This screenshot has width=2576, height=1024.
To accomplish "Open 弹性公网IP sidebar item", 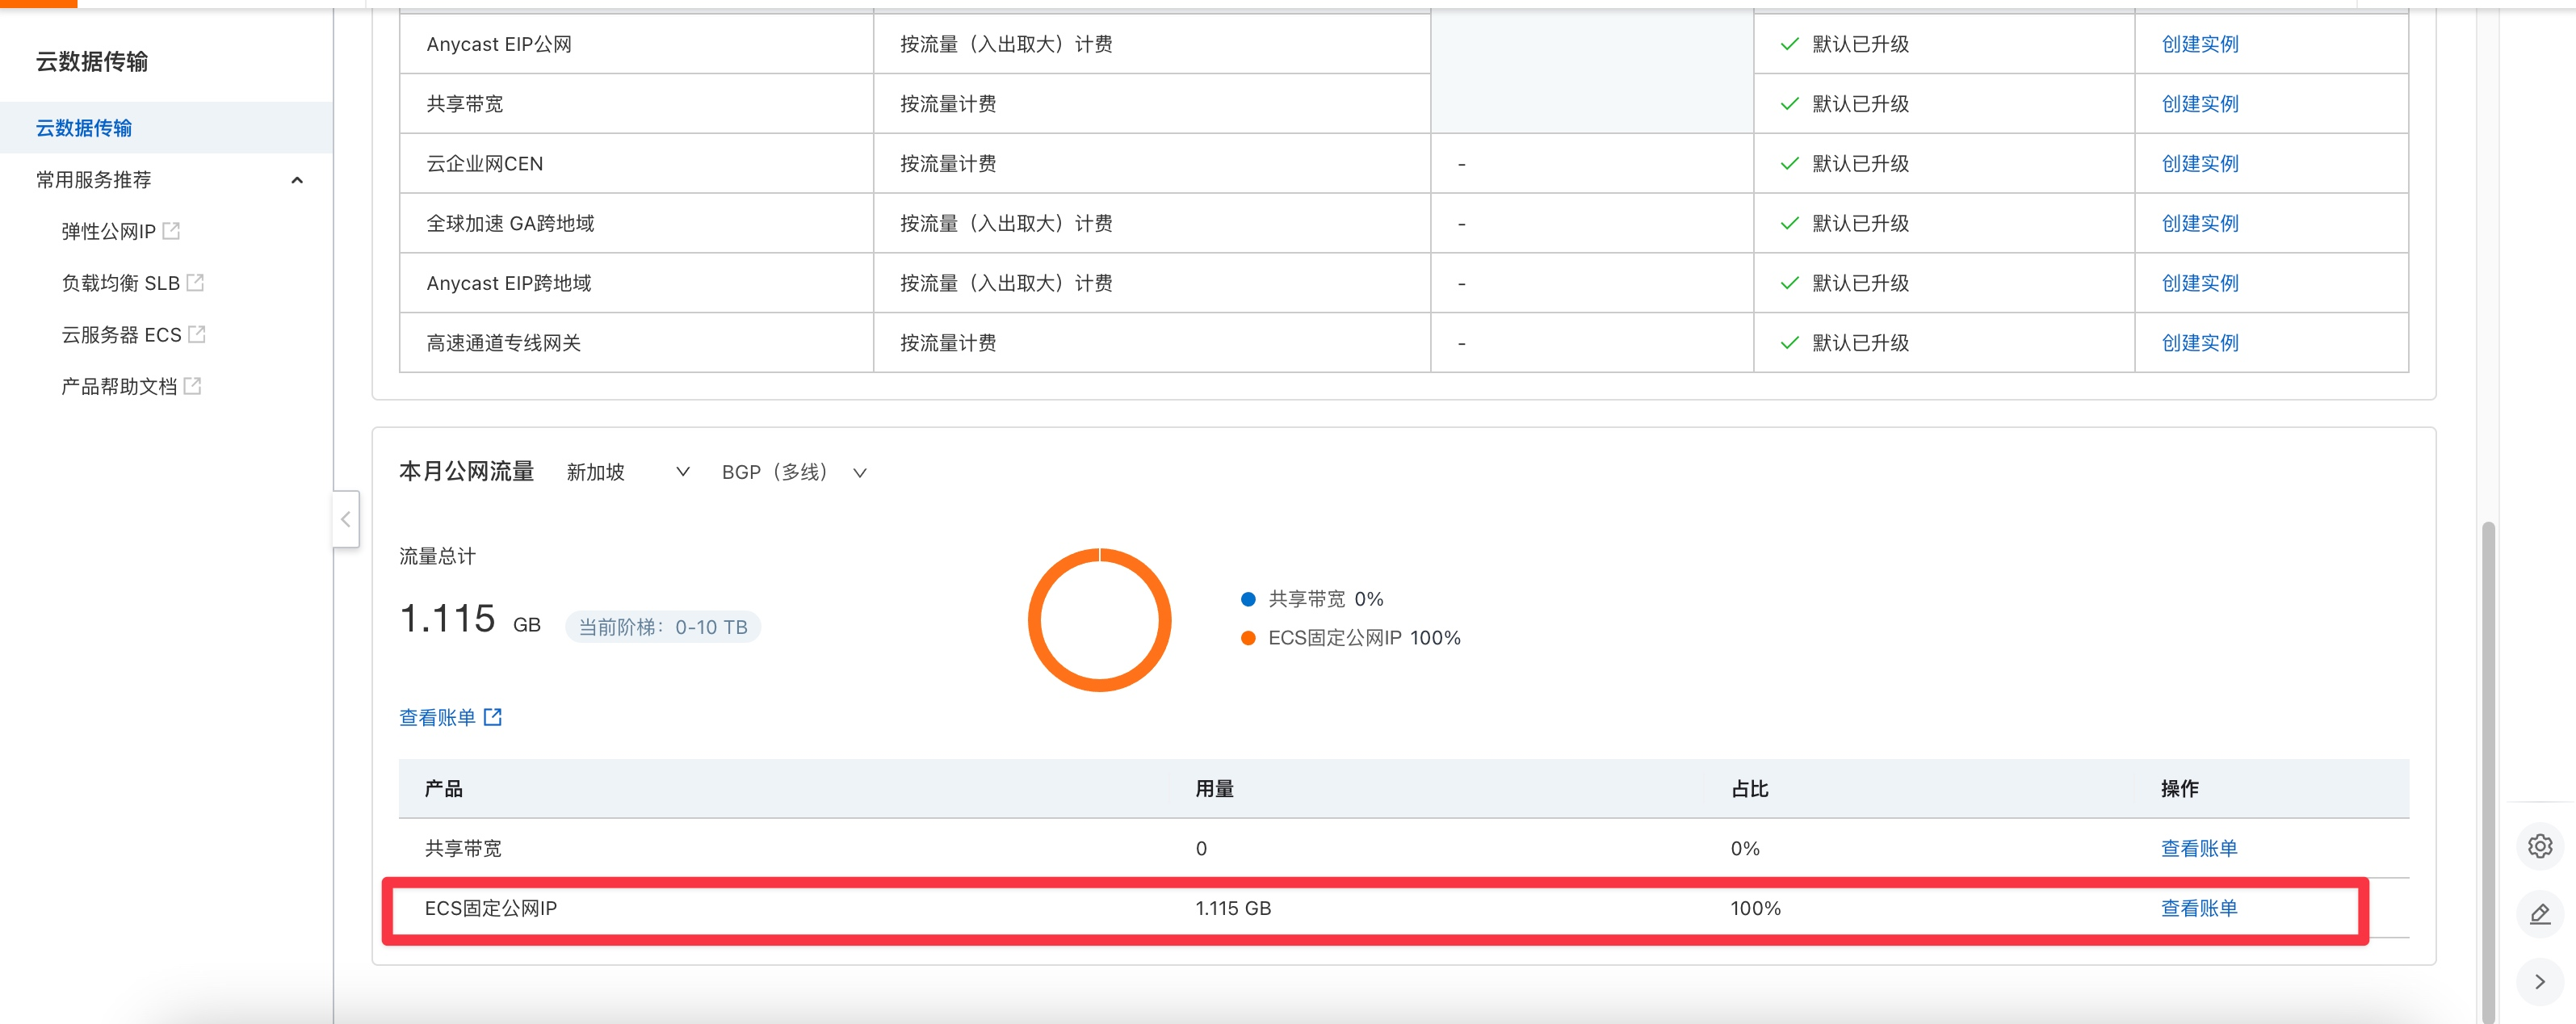I will coord(108,231).
